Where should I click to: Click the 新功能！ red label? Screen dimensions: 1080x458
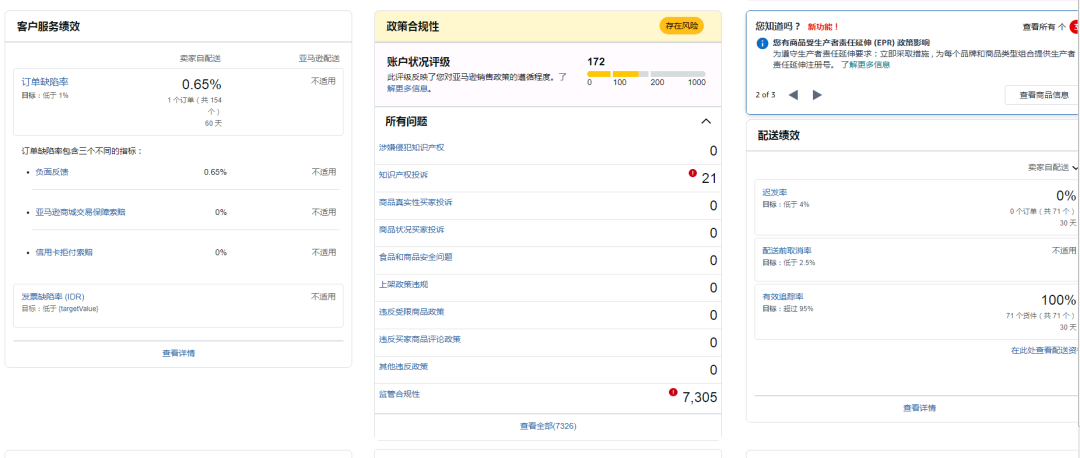coord(824,27)
